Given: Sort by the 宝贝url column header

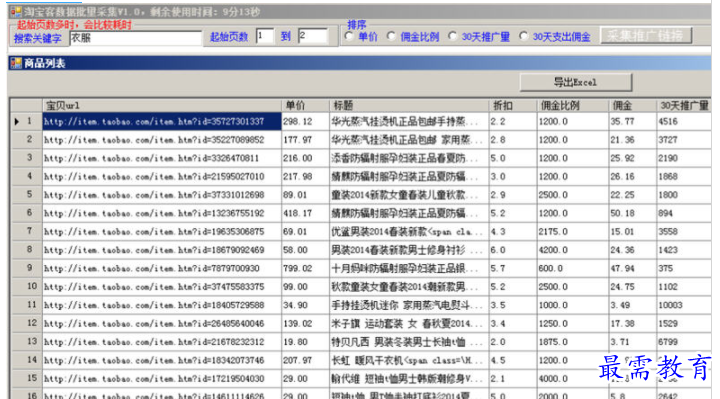Looking at the screenshot, I should pyautogui.click(x=162, y=106).
